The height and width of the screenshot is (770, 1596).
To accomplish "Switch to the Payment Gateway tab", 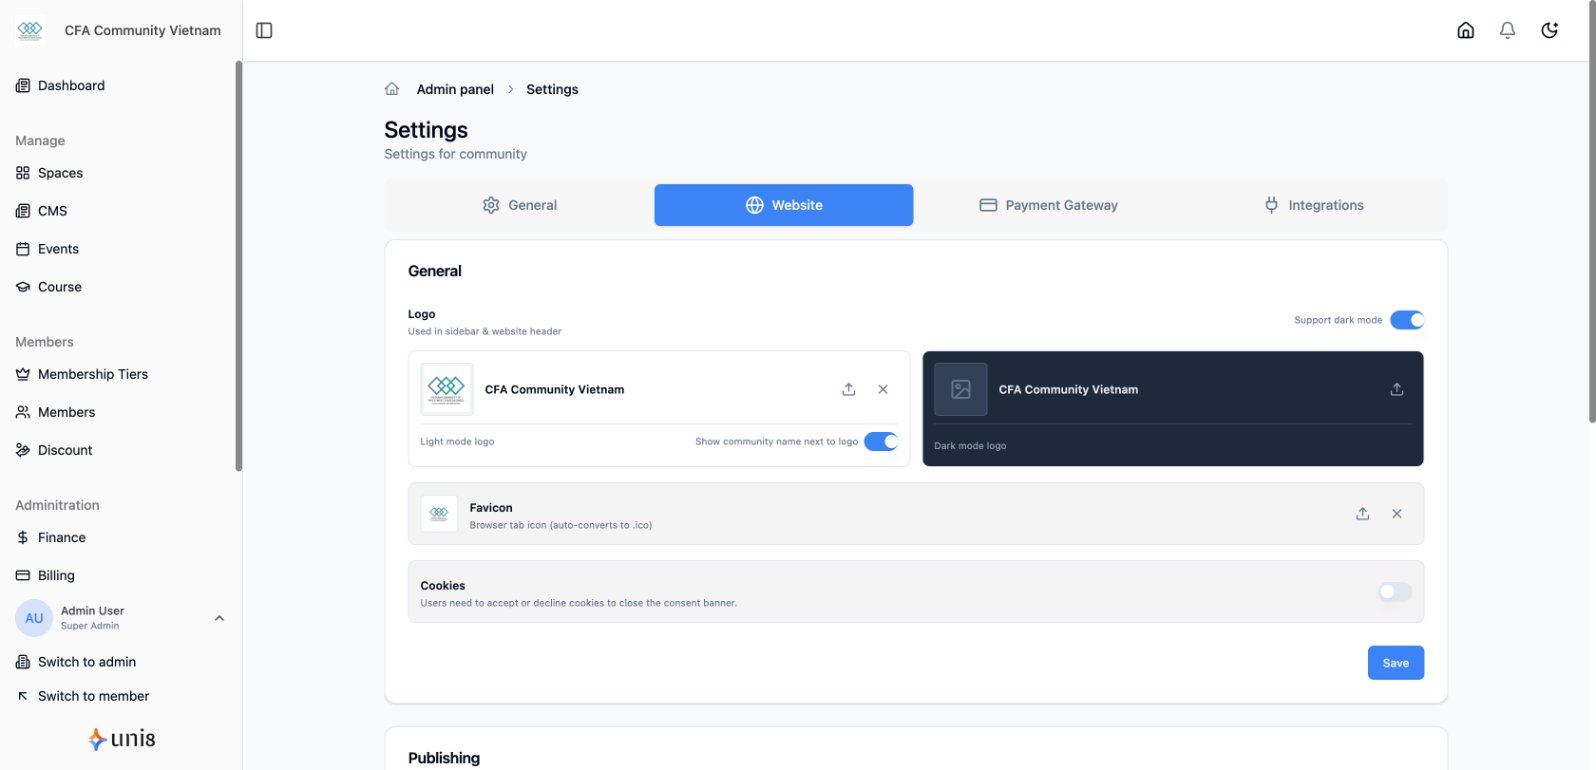I will pos(1048,205).
